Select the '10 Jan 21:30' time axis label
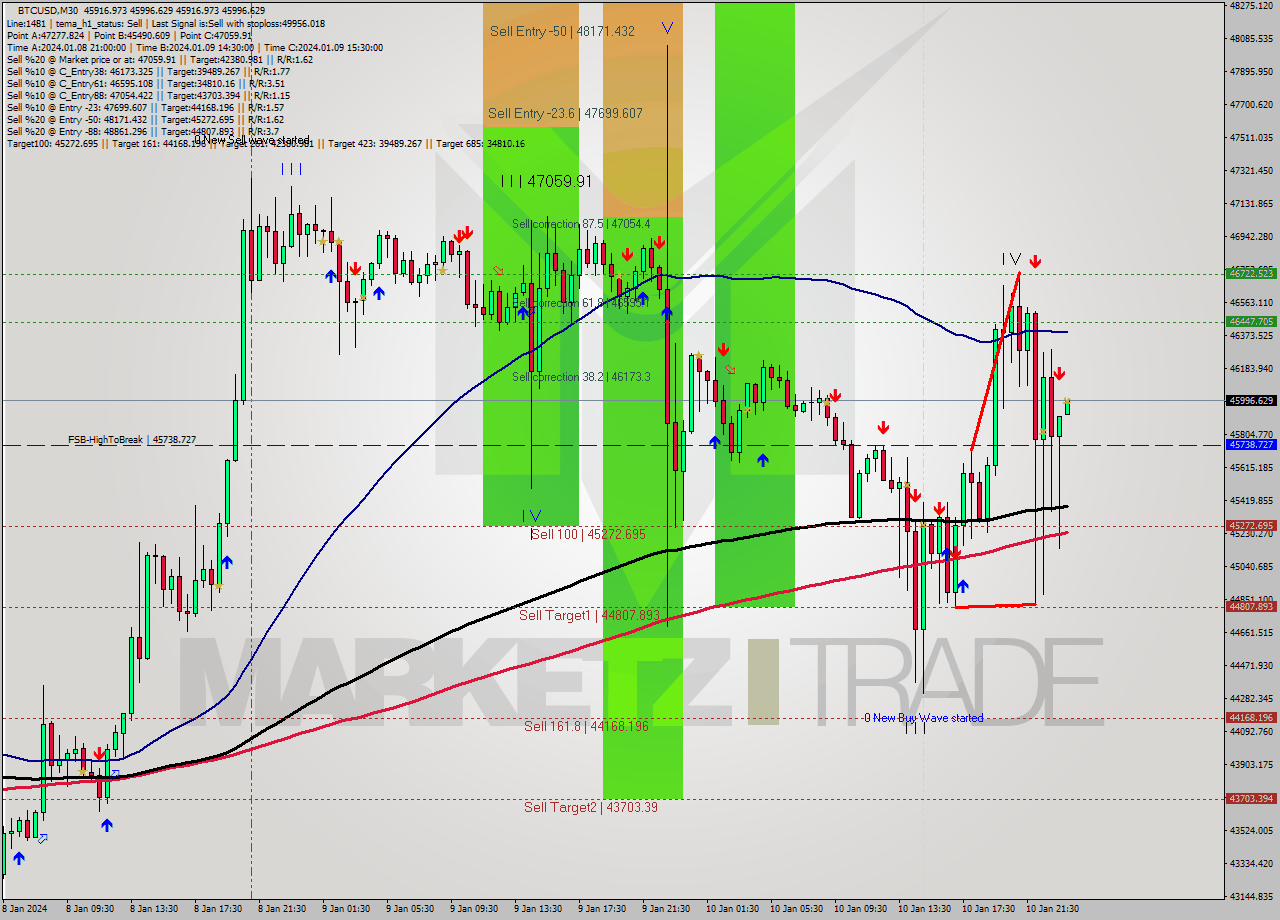This screenshot has width=1280, height=920. click(x=1052, y=909)
